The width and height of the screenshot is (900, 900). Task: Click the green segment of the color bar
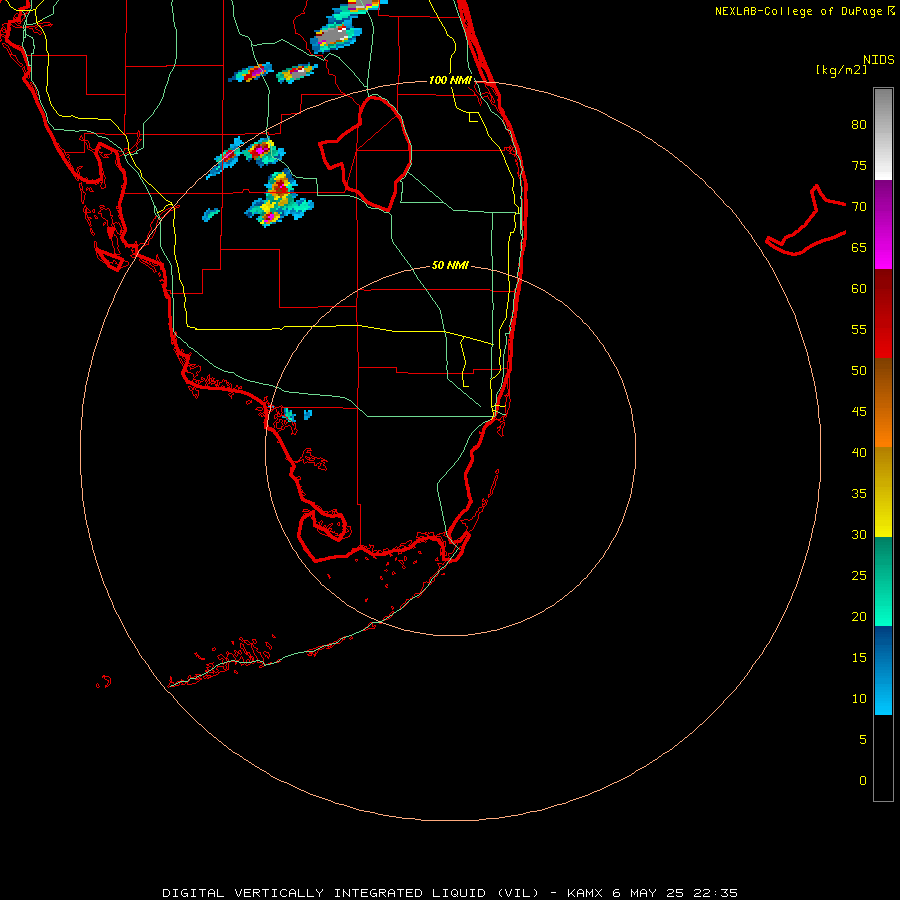click(x=883, y=581)
